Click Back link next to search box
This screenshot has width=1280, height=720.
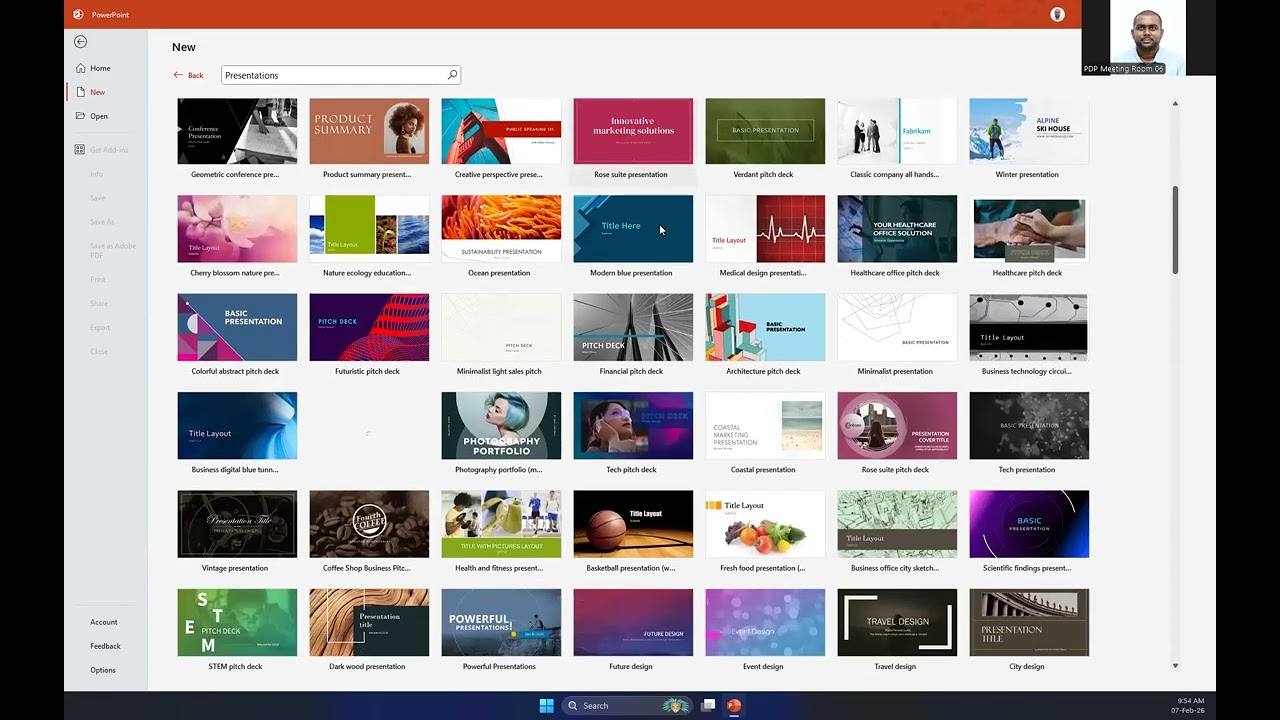[x=188, y=75]
